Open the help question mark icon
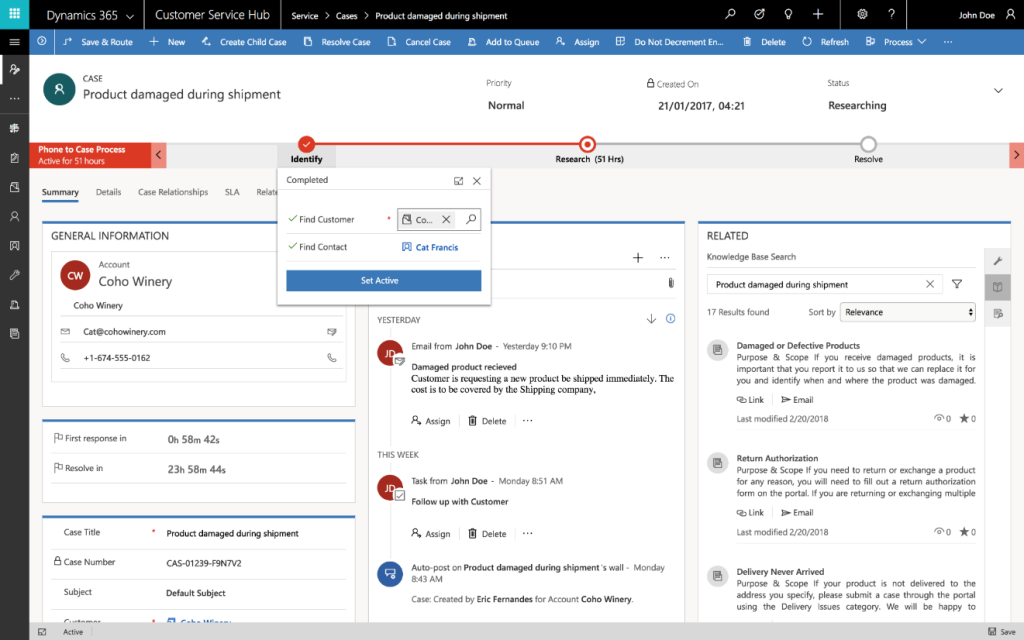The image size is (1024, 640). click(x=891, y=14)
